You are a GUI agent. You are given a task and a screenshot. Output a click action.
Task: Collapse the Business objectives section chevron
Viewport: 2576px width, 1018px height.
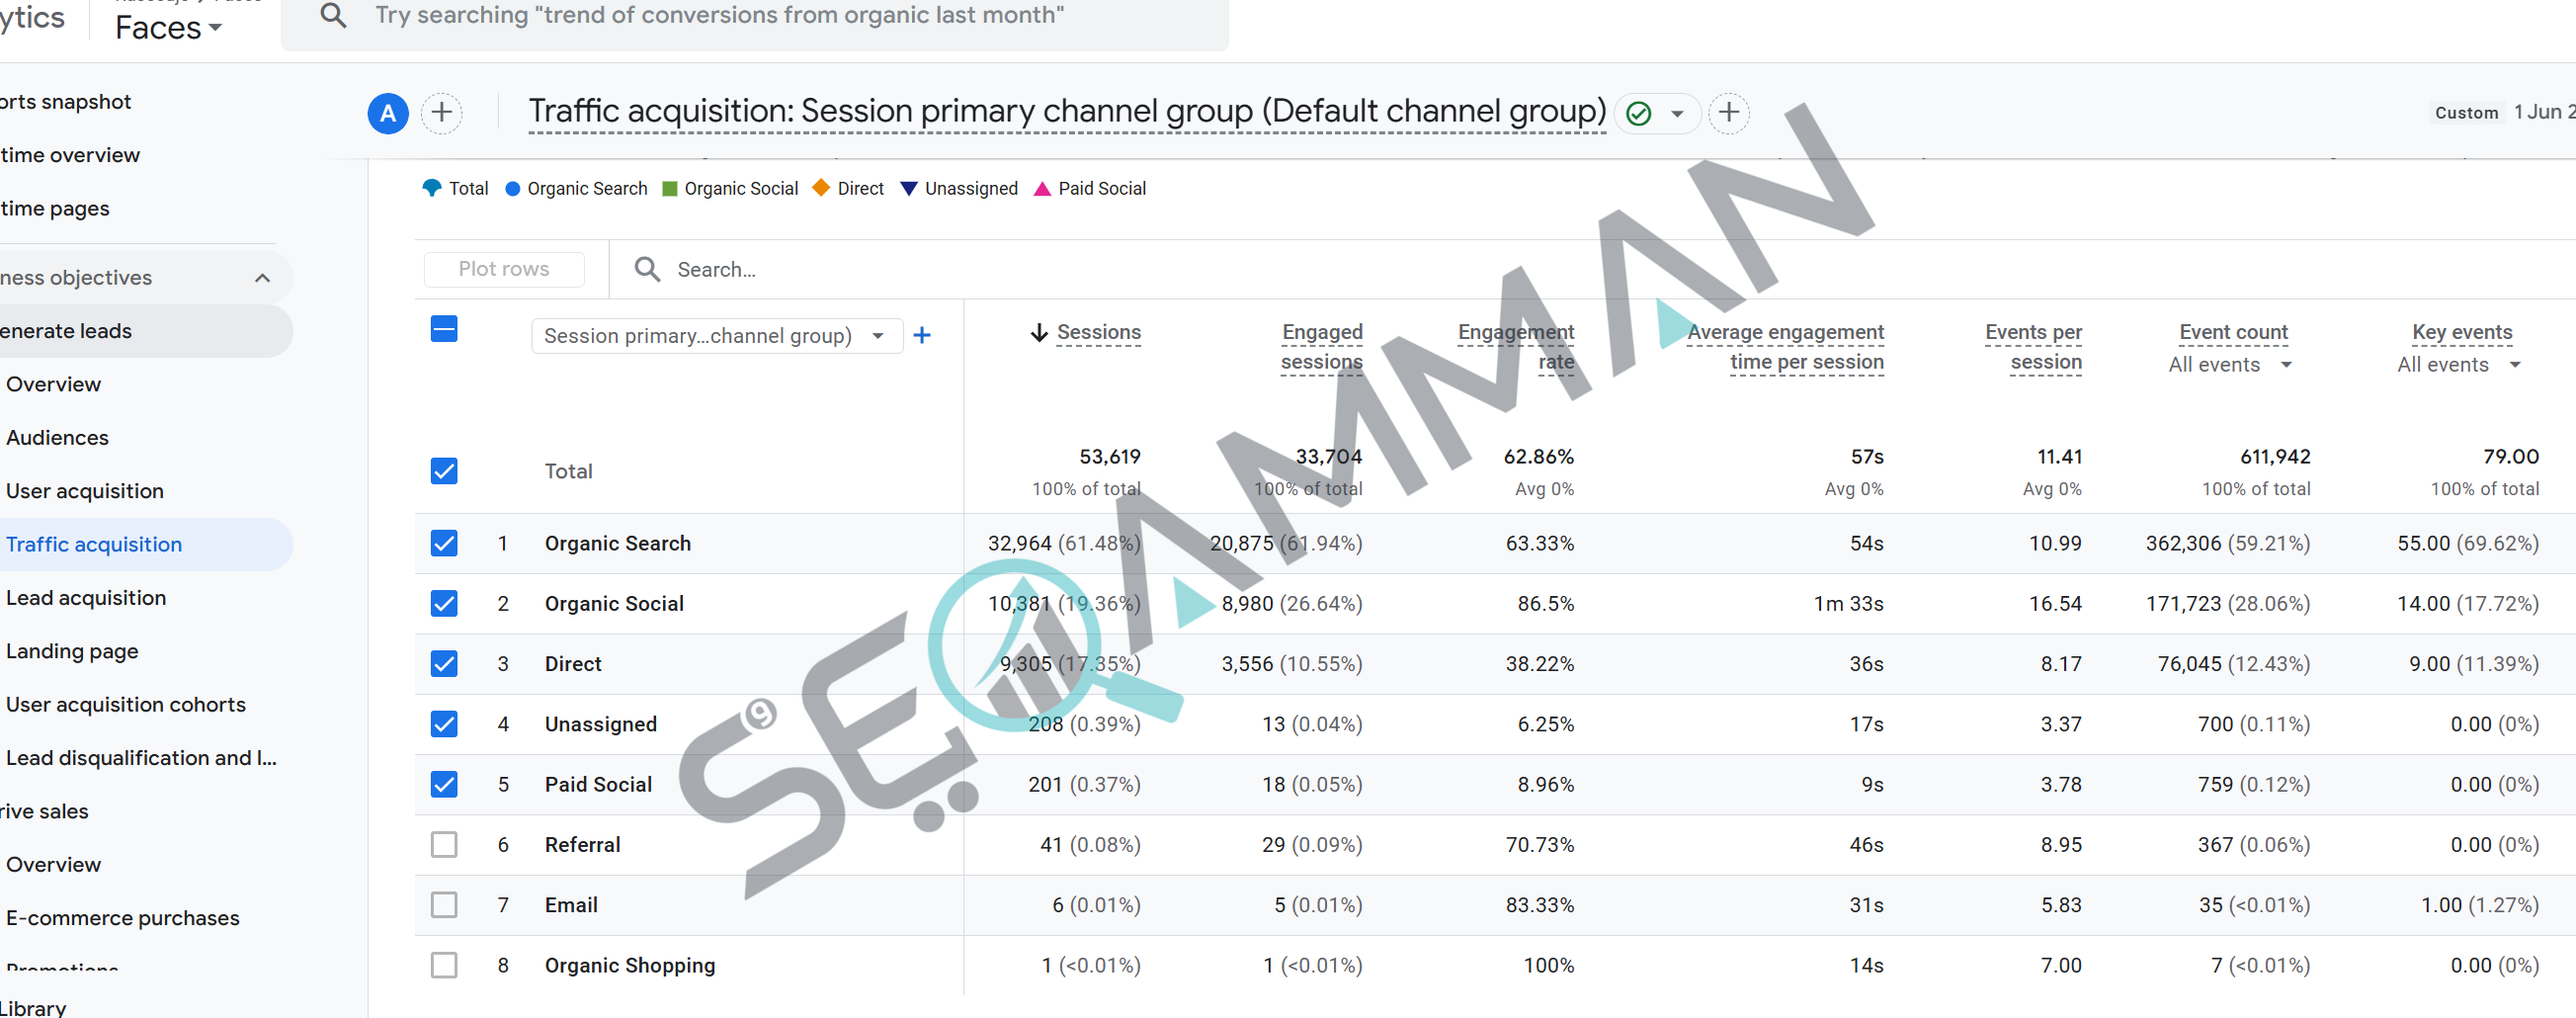[x=262, y=277]
